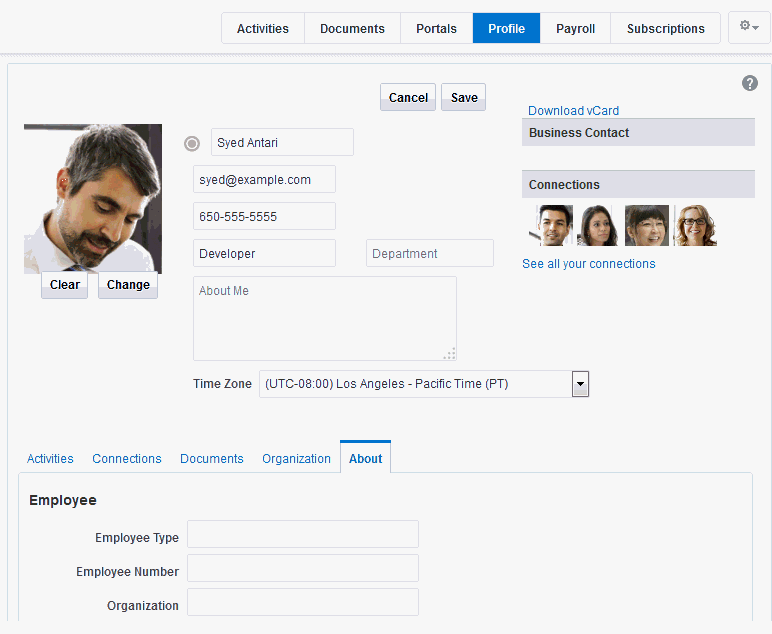
Task: Switch to the Portals tab
Action: click(x=436, y=29)
